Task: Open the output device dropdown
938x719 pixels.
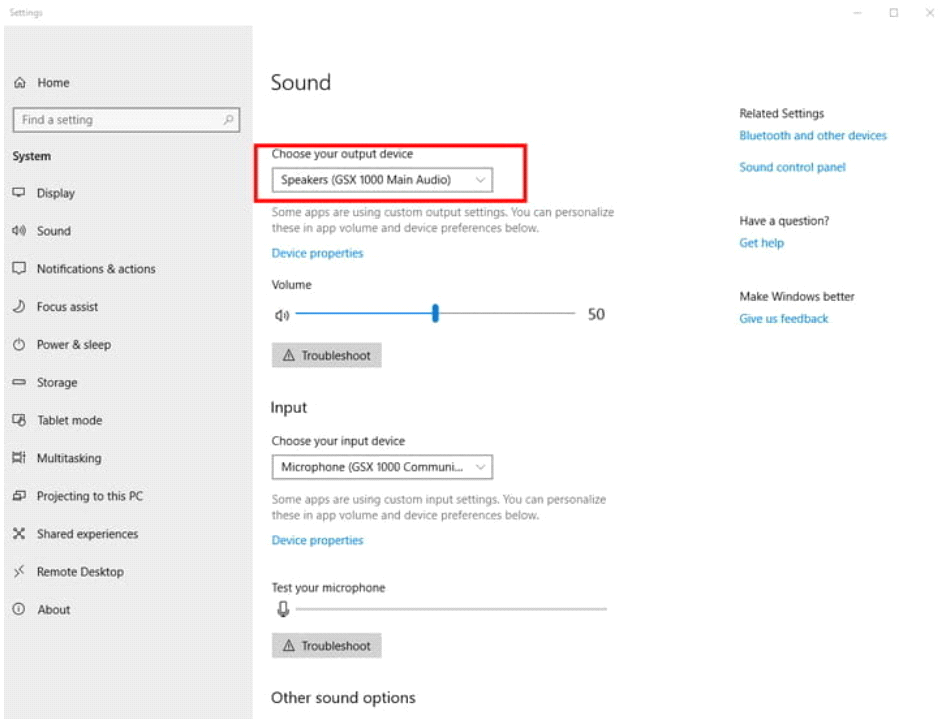Action: [x=381, y=180]
